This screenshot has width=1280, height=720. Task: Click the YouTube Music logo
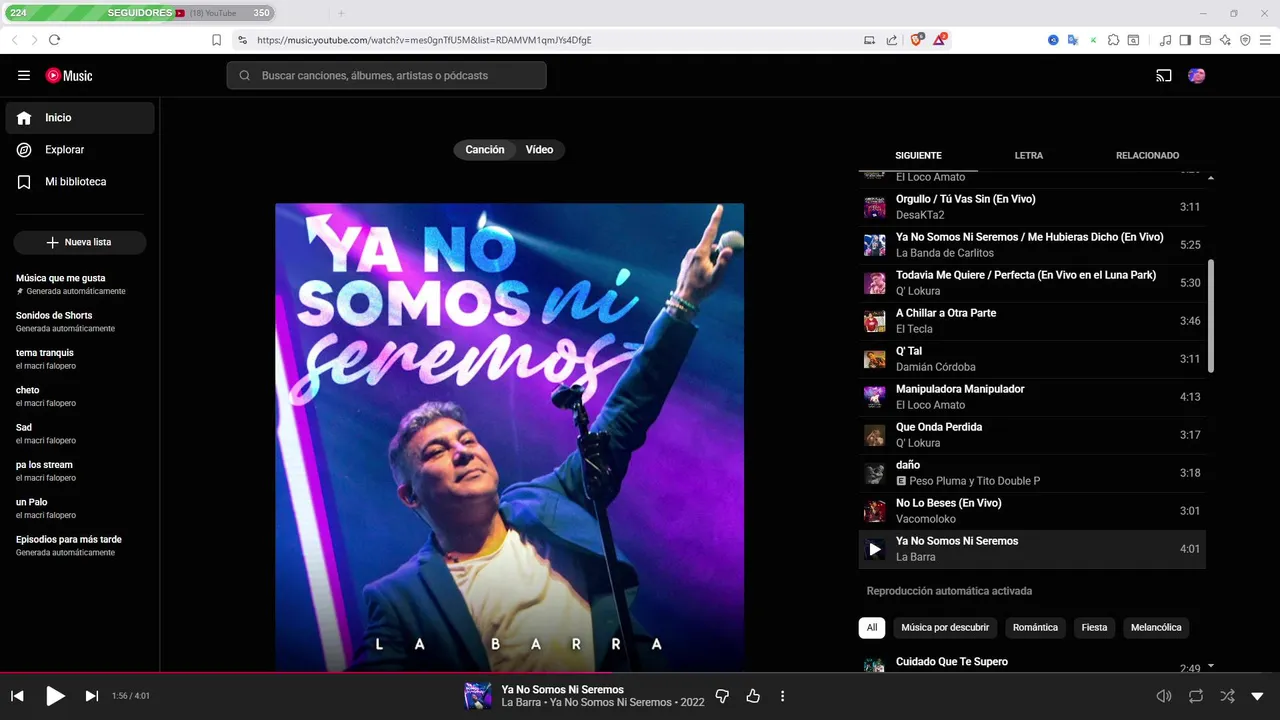click(x=69, y=75)
